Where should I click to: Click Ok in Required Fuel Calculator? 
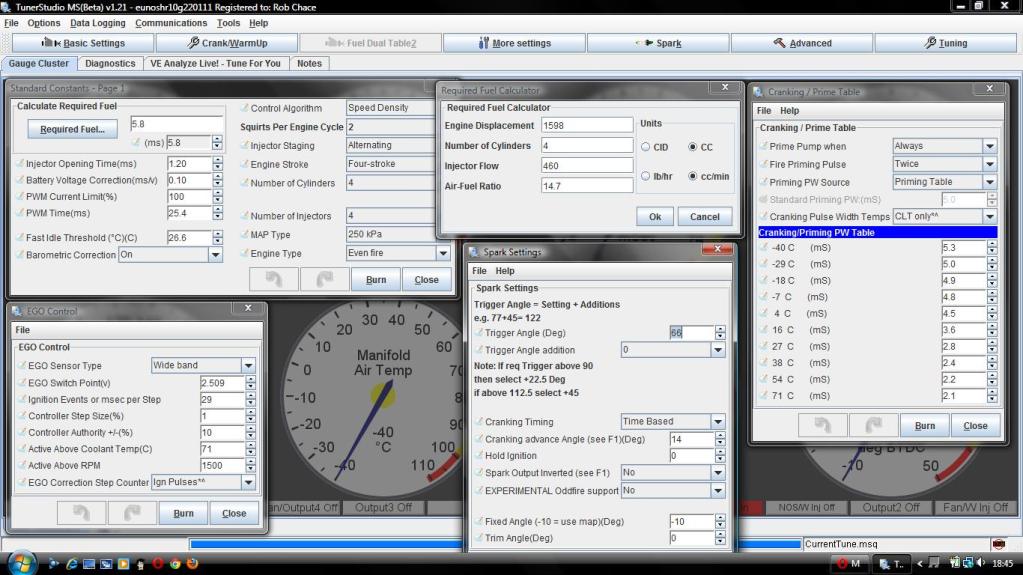pyautogui.click(x=654, y=216)
